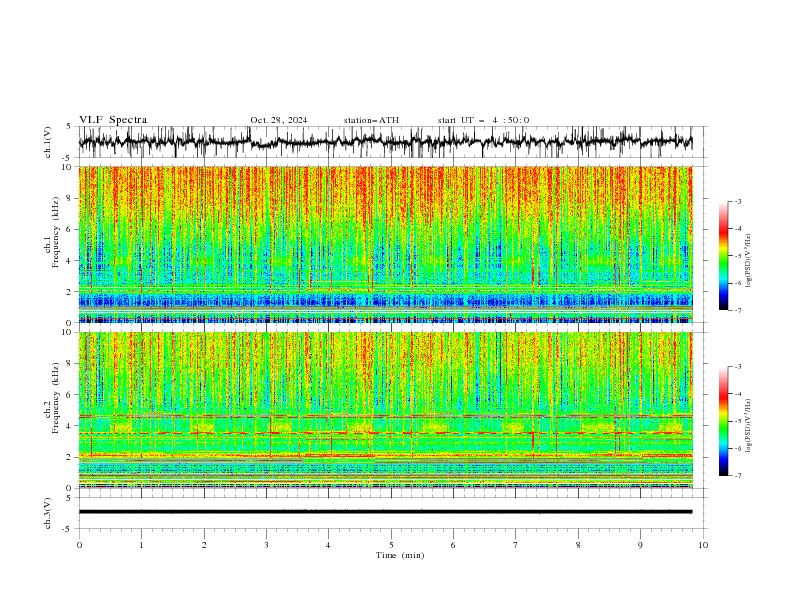Click the ch.2 spectrogram color bar
The width and height of the screenshot is (792, 612).
click(723, 421)
